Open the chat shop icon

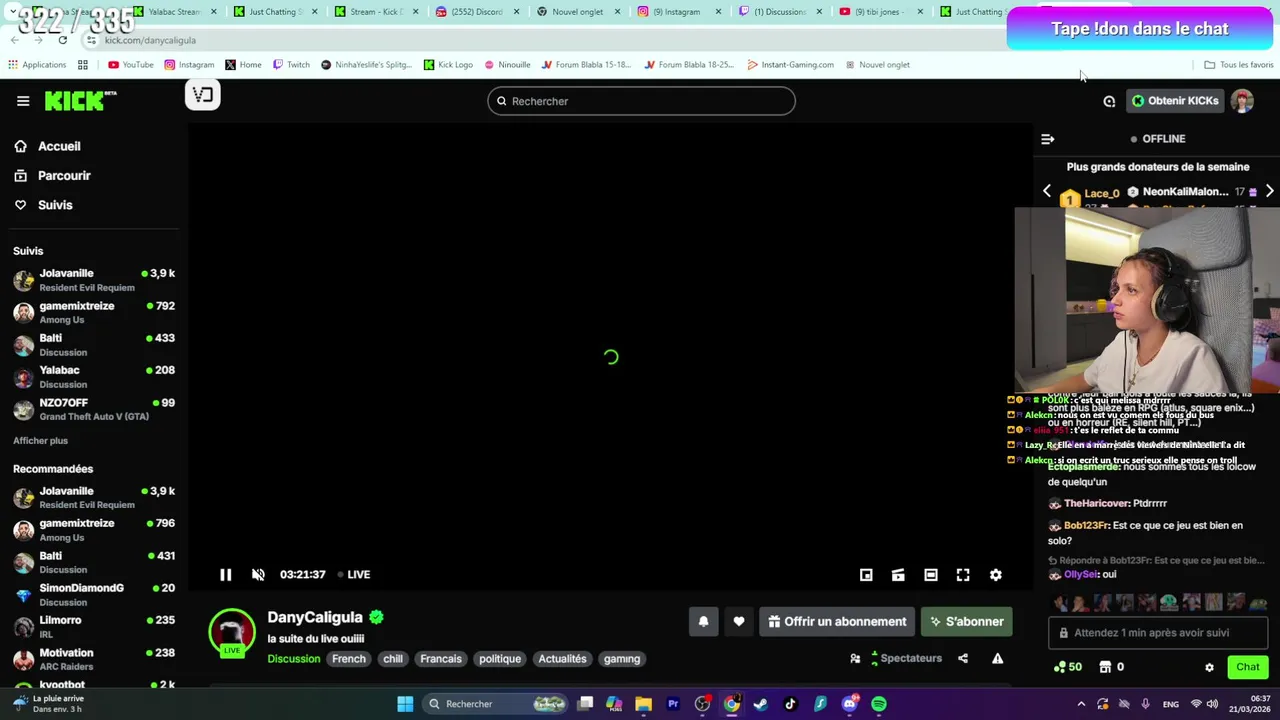pyautogui.click(x=1105, y=667)
